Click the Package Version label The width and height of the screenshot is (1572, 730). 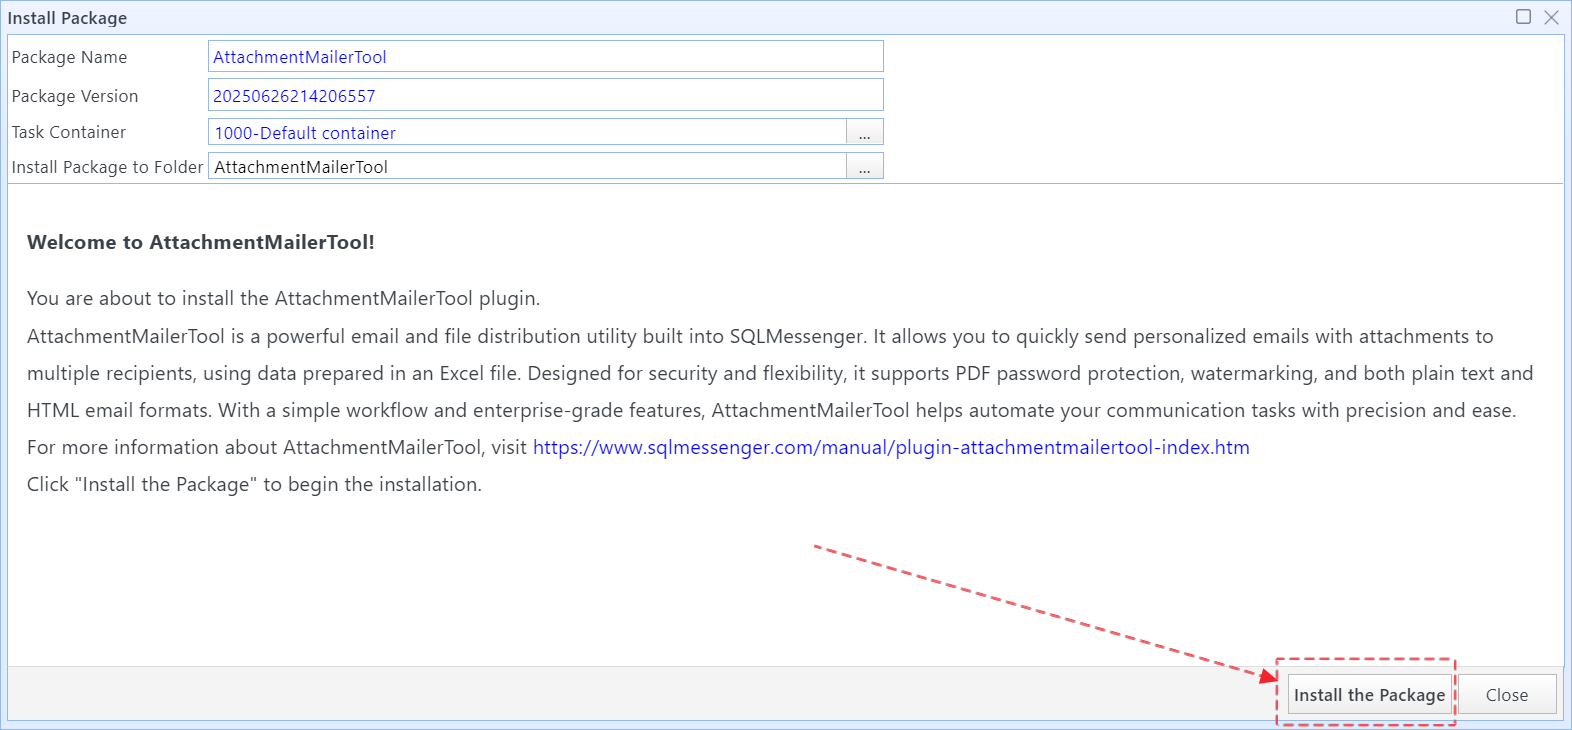75,96
